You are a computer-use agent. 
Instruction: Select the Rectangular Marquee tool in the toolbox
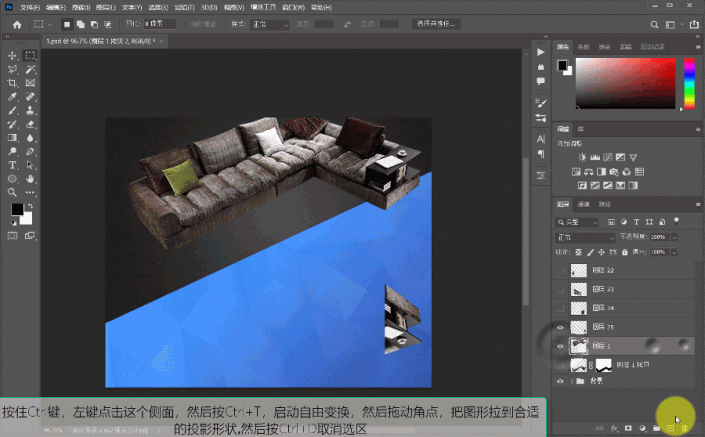(x=30, y=56)
